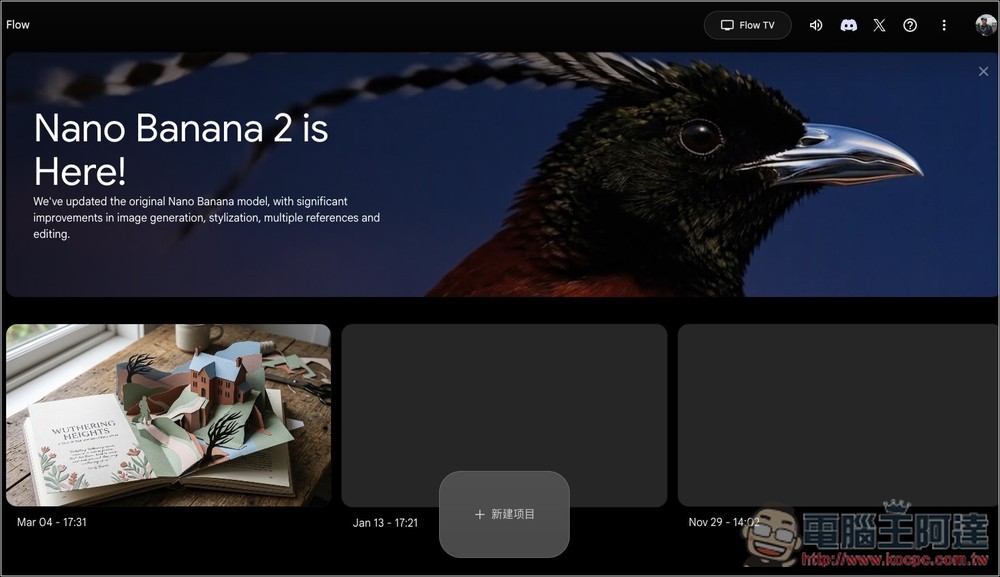Open the user profile avatar
This screenshot has width=1000, height=577.
coord(985,25)
